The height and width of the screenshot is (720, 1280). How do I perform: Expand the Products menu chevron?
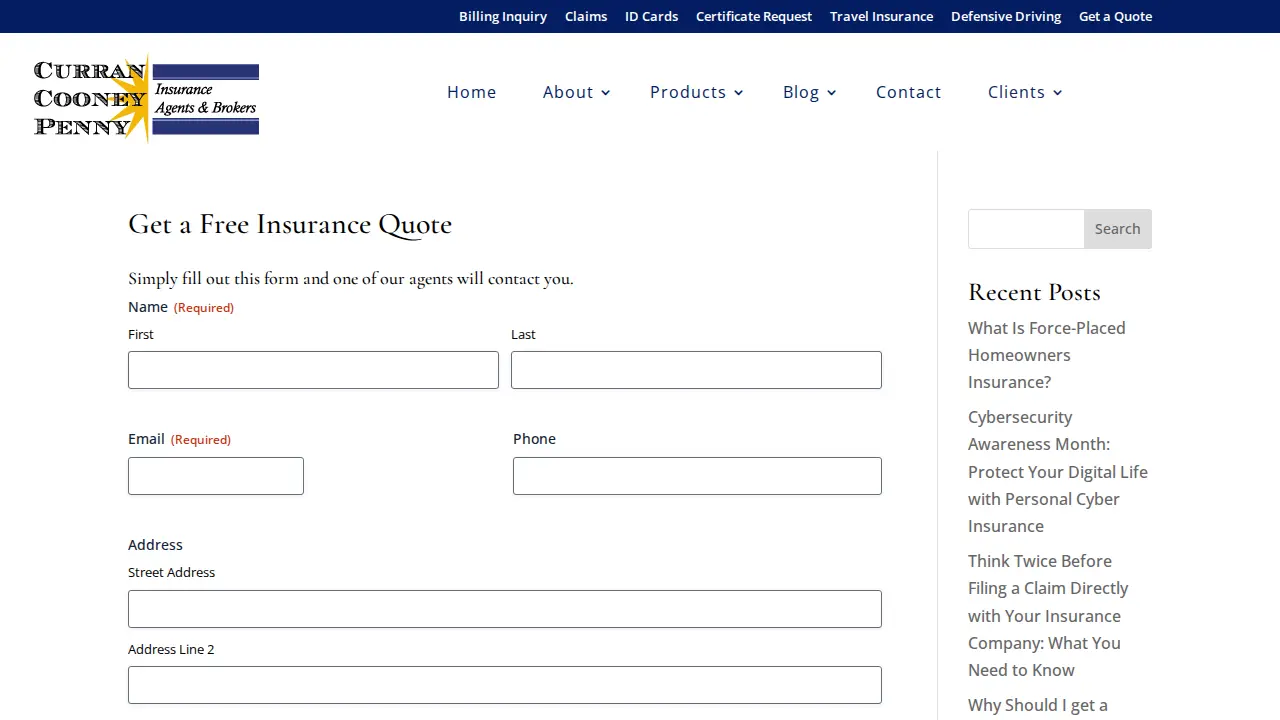pyautogui.click(x=739, y=93)
